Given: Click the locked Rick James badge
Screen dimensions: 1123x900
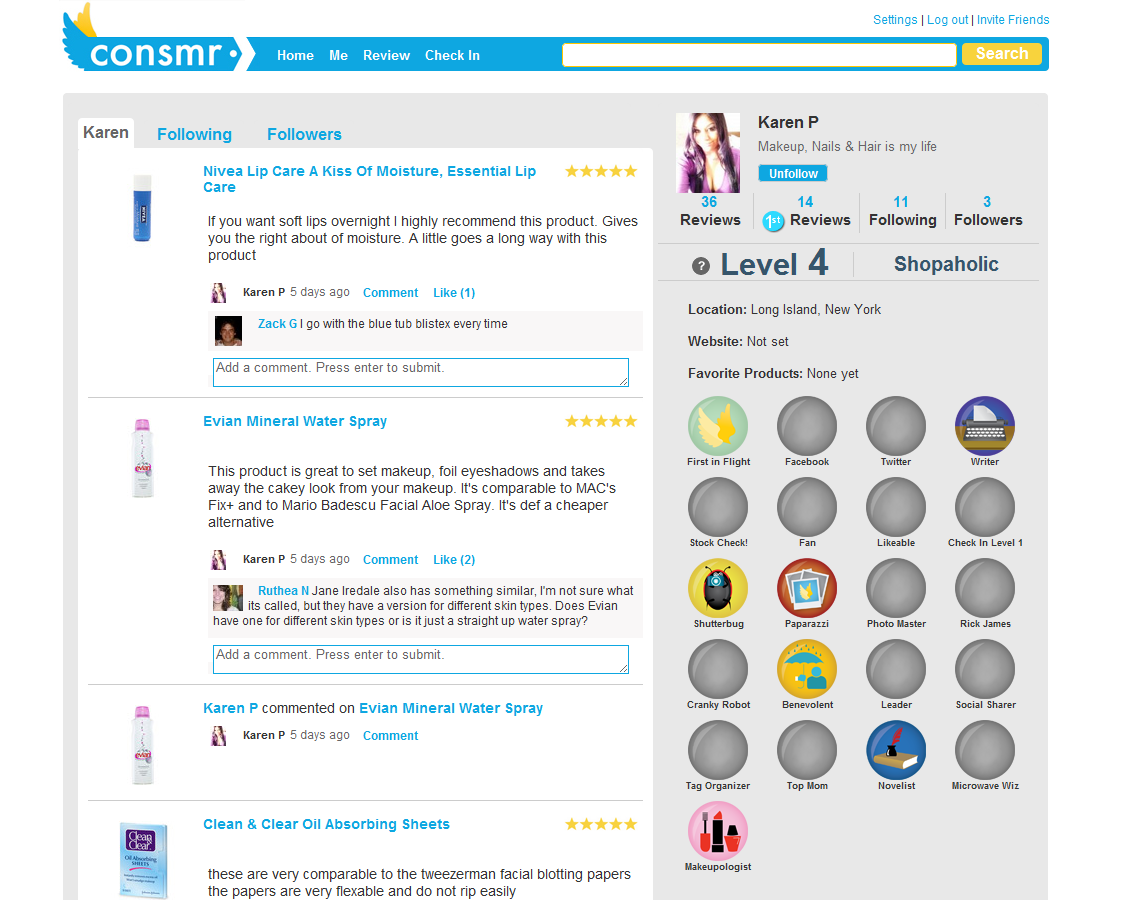Looking at the screenshot, I should coord(985,588).
